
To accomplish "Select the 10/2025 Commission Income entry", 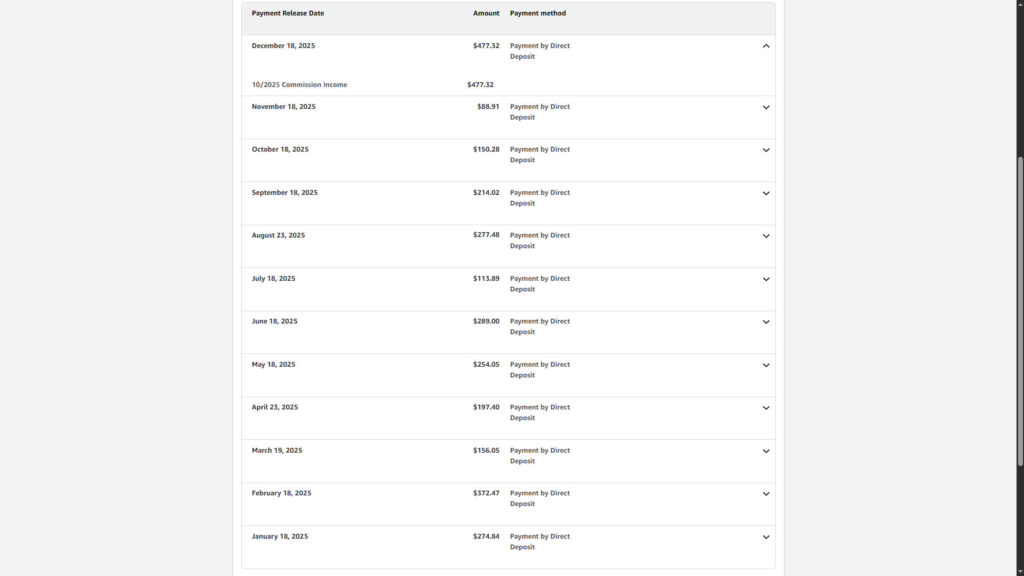I will tap(300, 85).
